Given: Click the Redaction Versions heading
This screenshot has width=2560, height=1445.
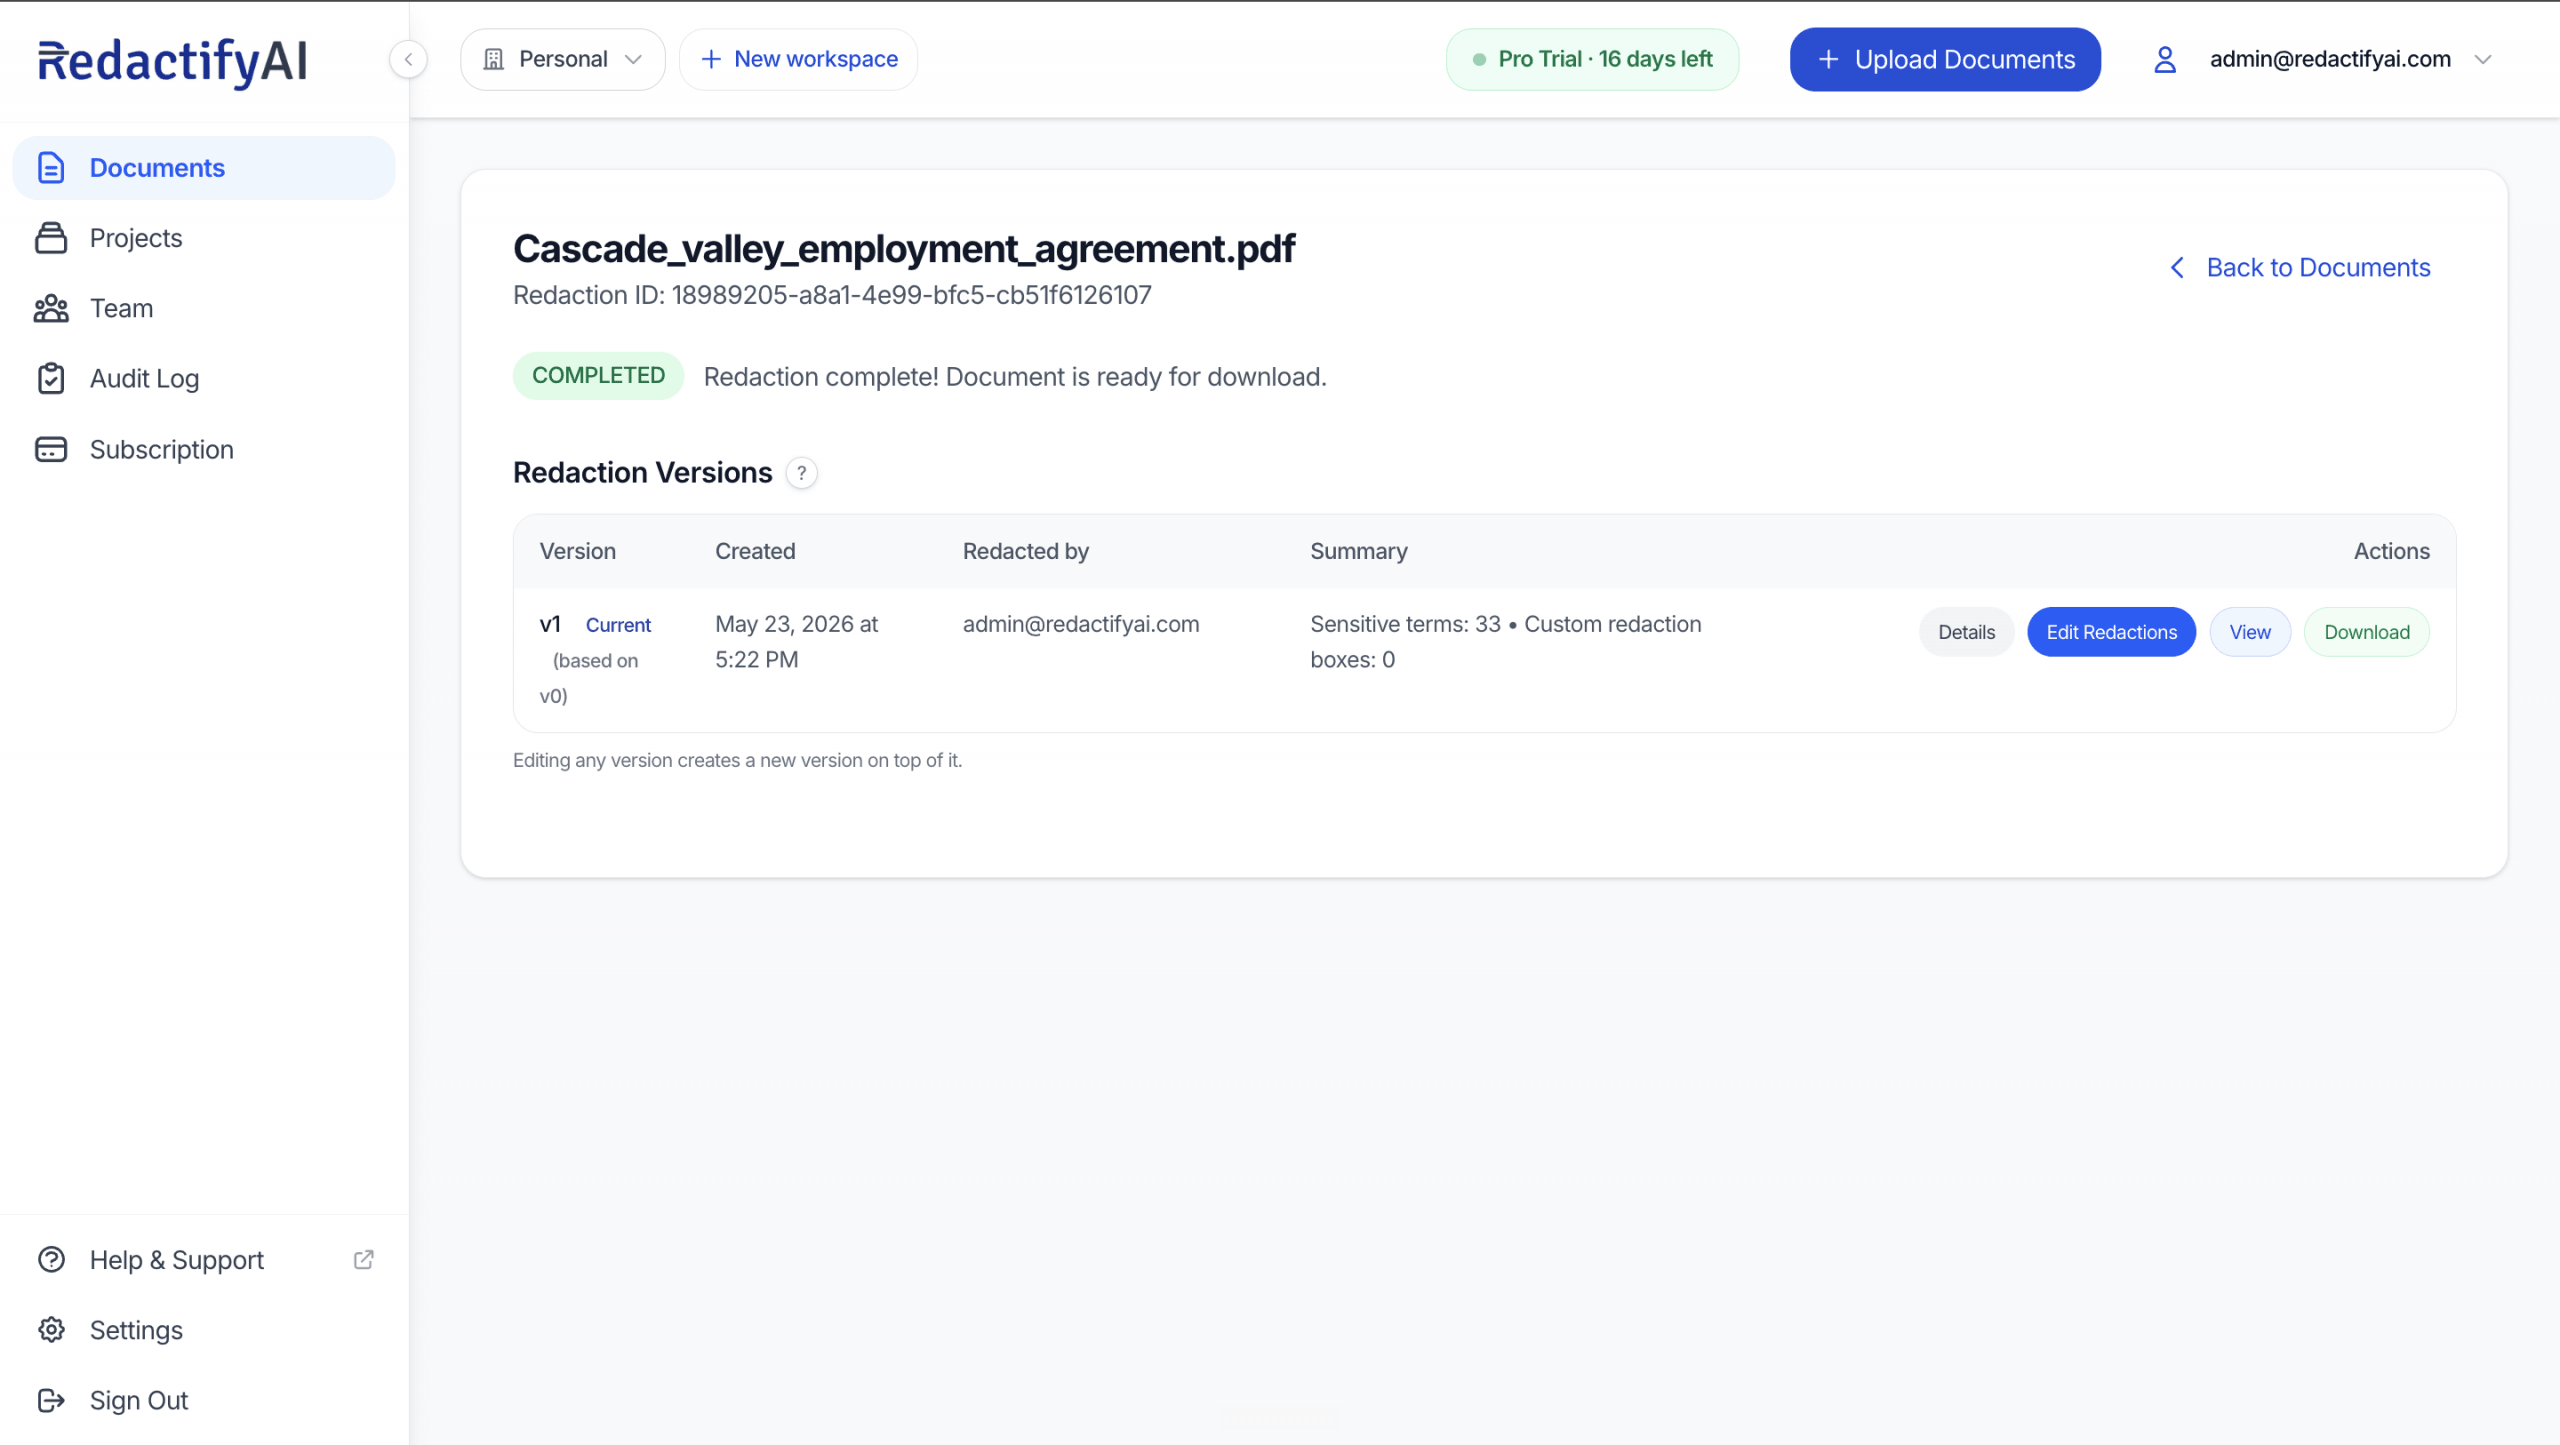Looking at the screenshot, I should tap(643, 473).
